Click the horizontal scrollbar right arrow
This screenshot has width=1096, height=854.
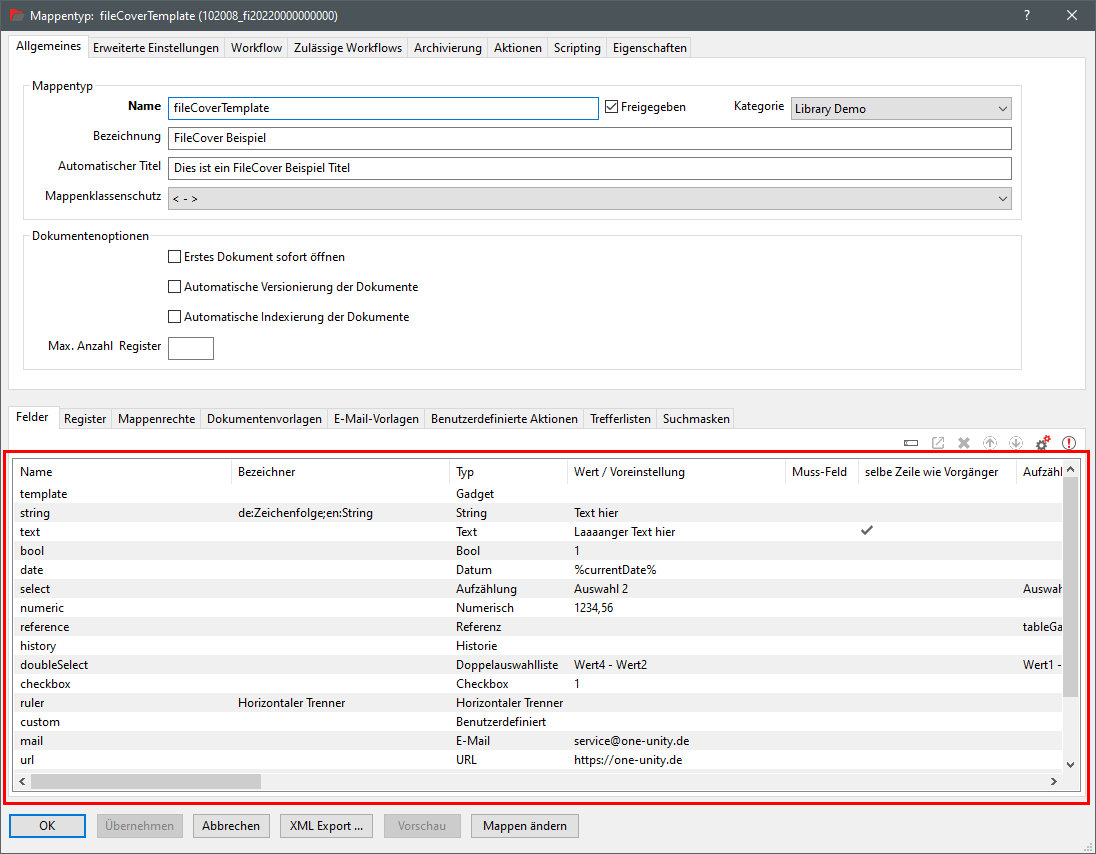[1053, 781]
